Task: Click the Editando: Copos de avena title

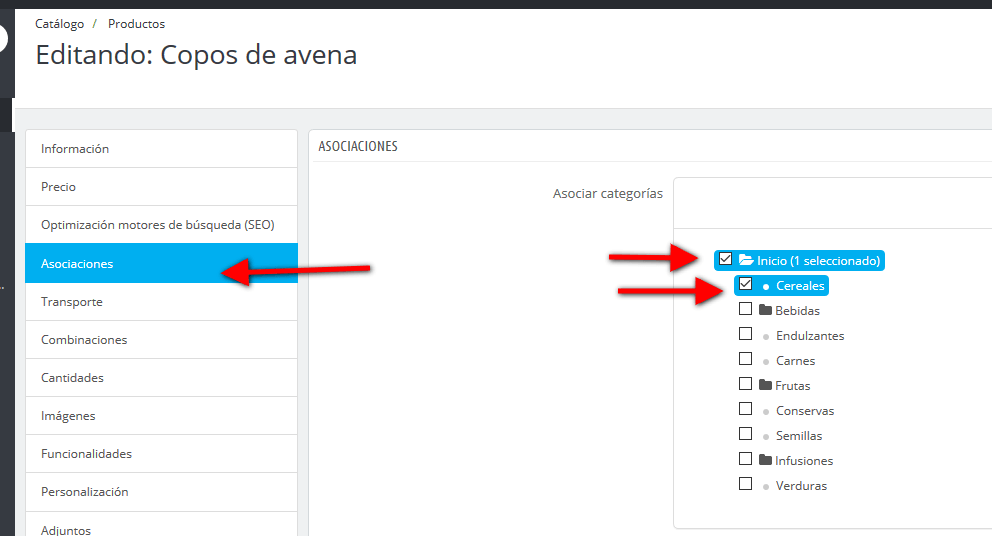Action: pos(196,55)
